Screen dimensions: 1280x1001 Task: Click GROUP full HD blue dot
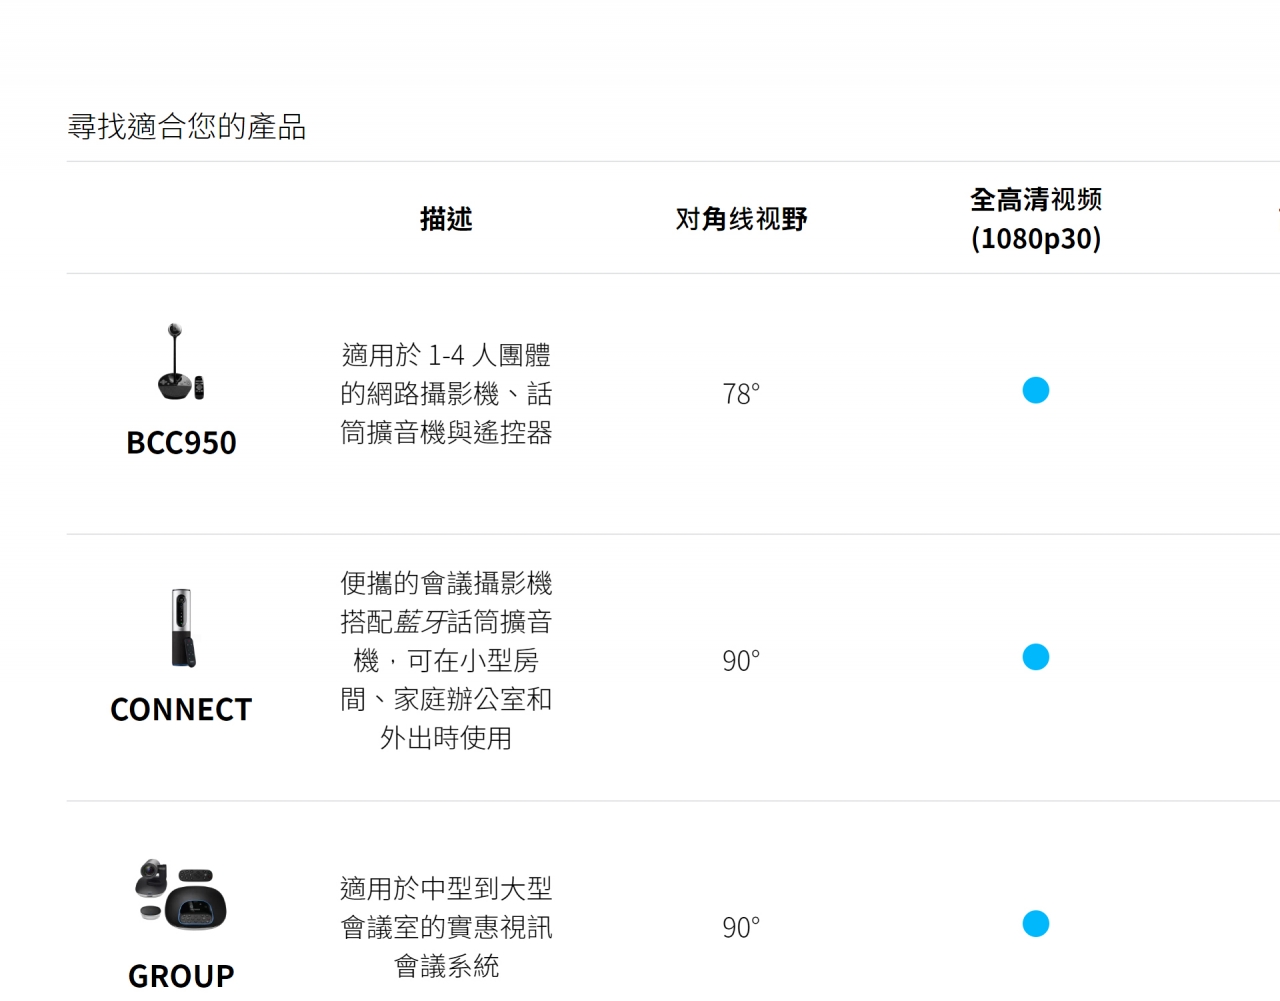(x=1036, y=923)
